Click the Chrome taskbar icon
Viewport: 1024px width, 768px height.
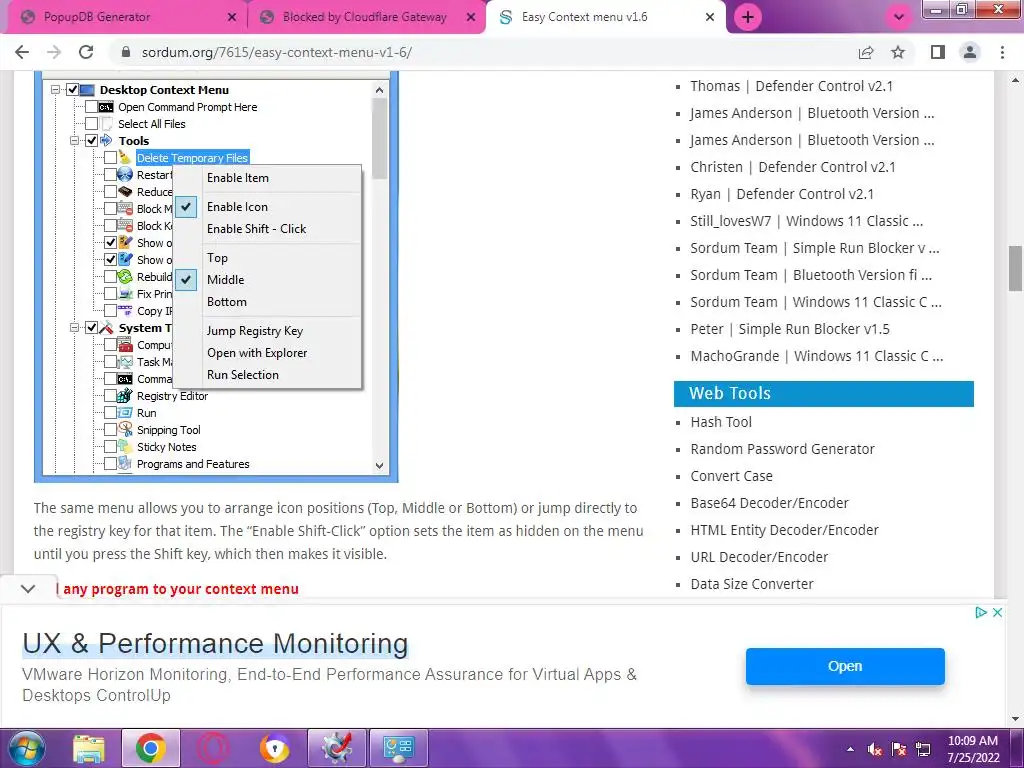click(151, 748)
